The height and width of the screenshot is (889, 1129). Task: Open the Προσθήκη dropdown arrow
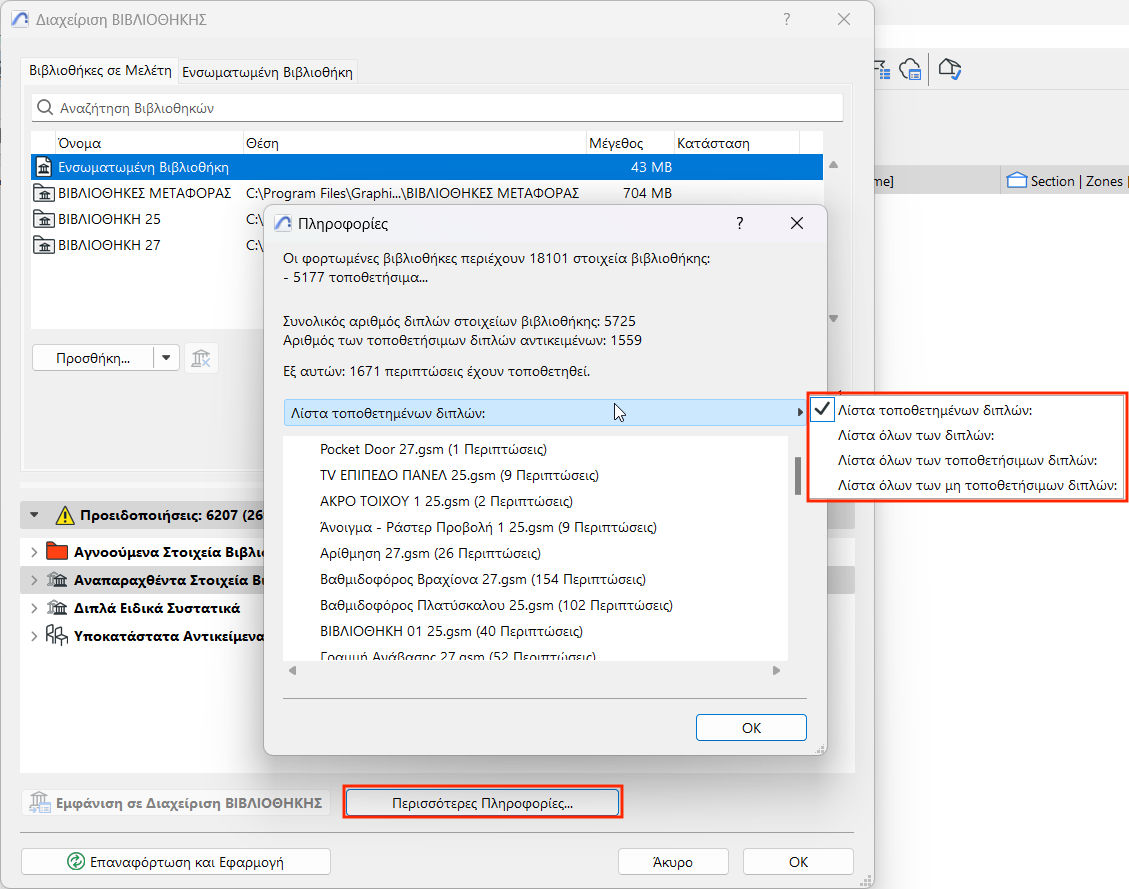tap(166, 358)
